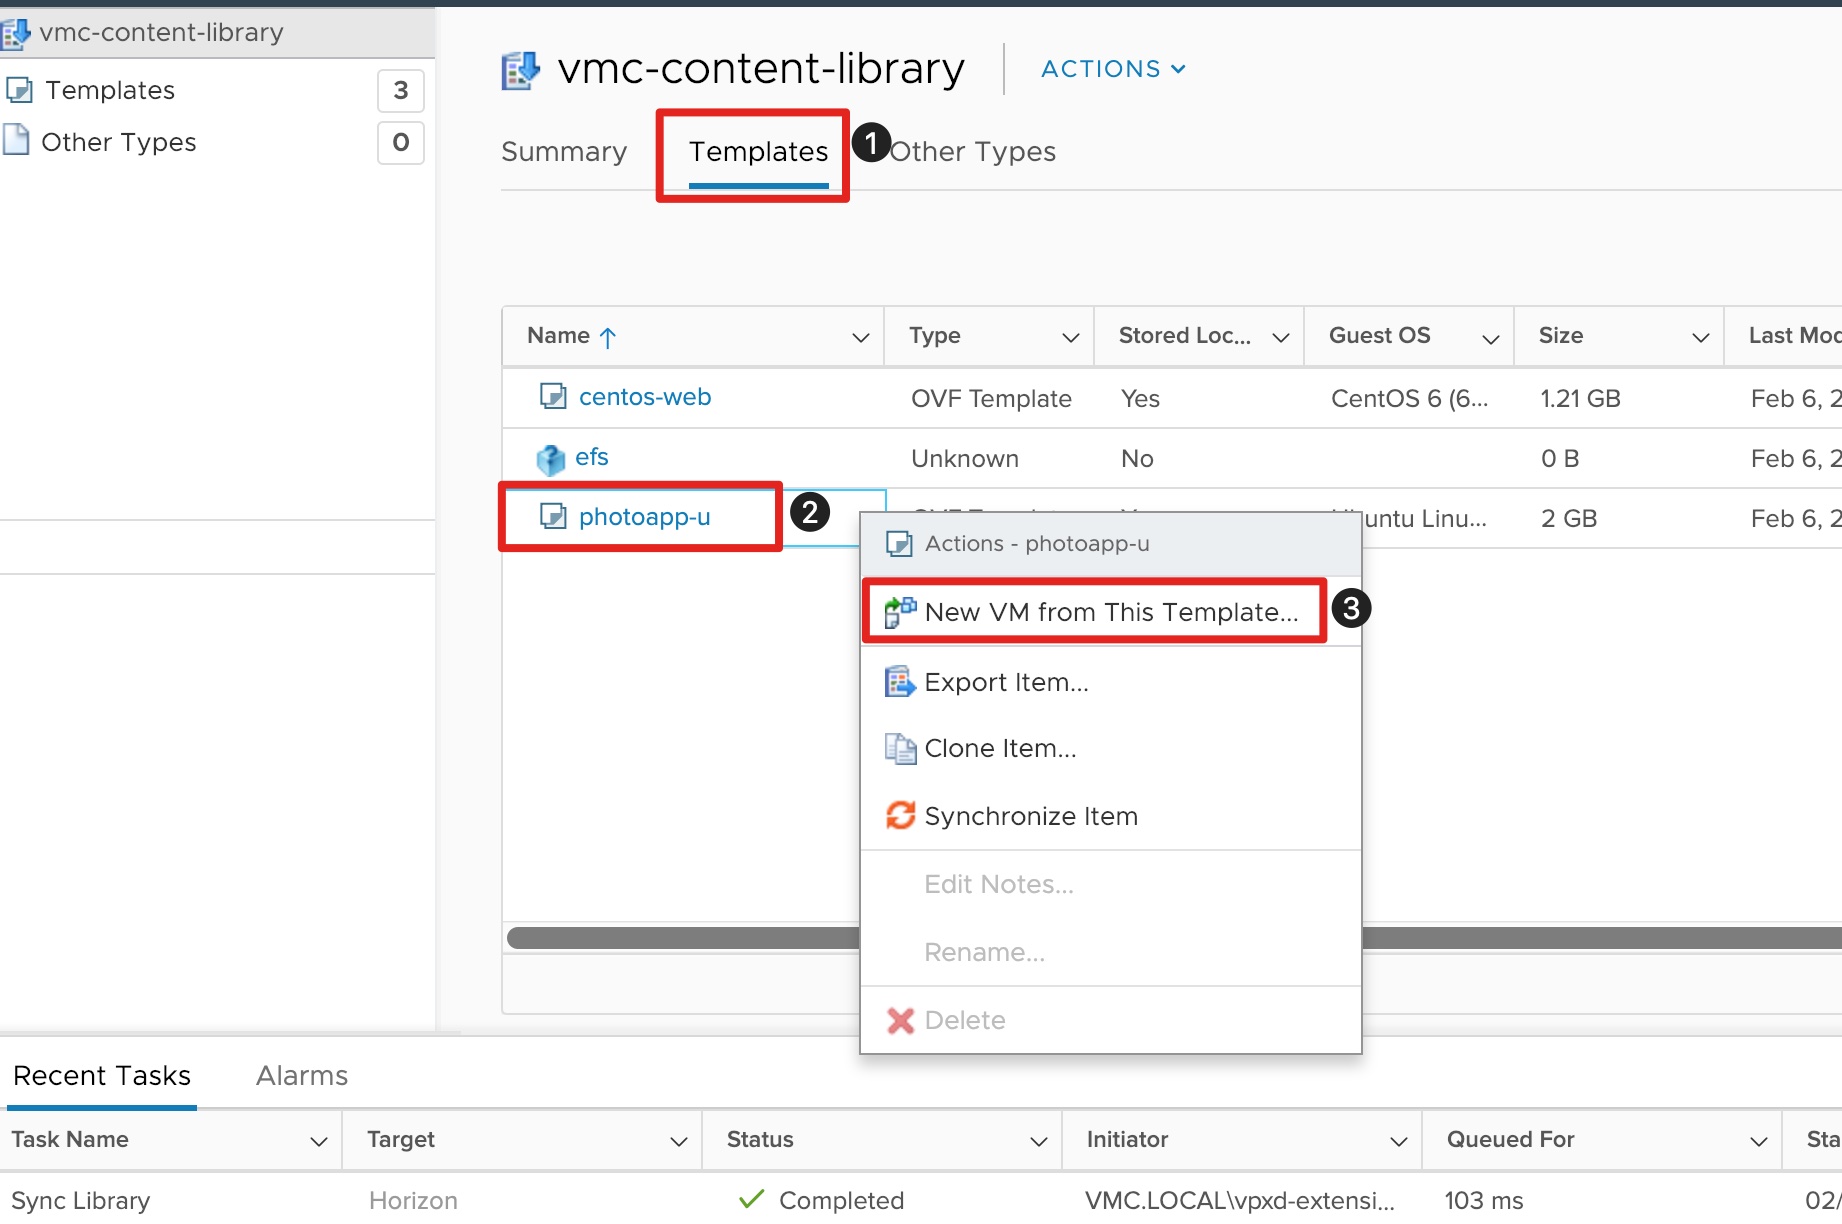
Task: Click the Actions header icon in context menu
Action: coord(899,544)
